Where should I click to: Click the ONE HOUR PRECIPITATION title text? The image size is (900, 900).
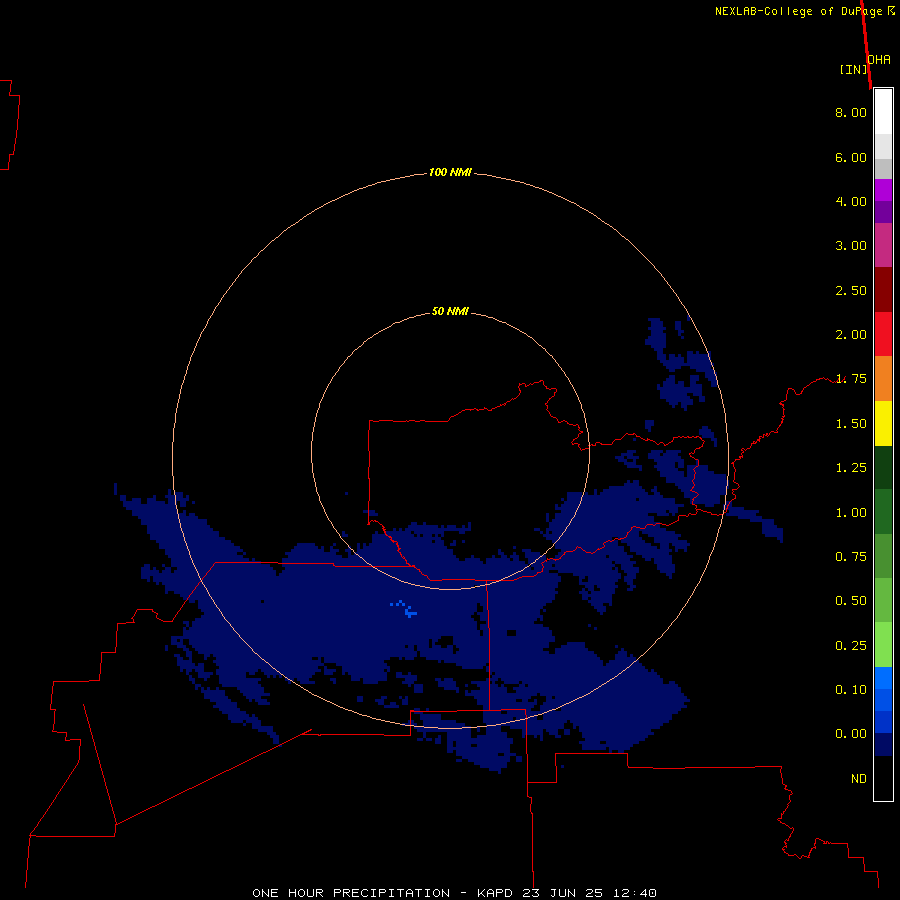coord(351,893)
